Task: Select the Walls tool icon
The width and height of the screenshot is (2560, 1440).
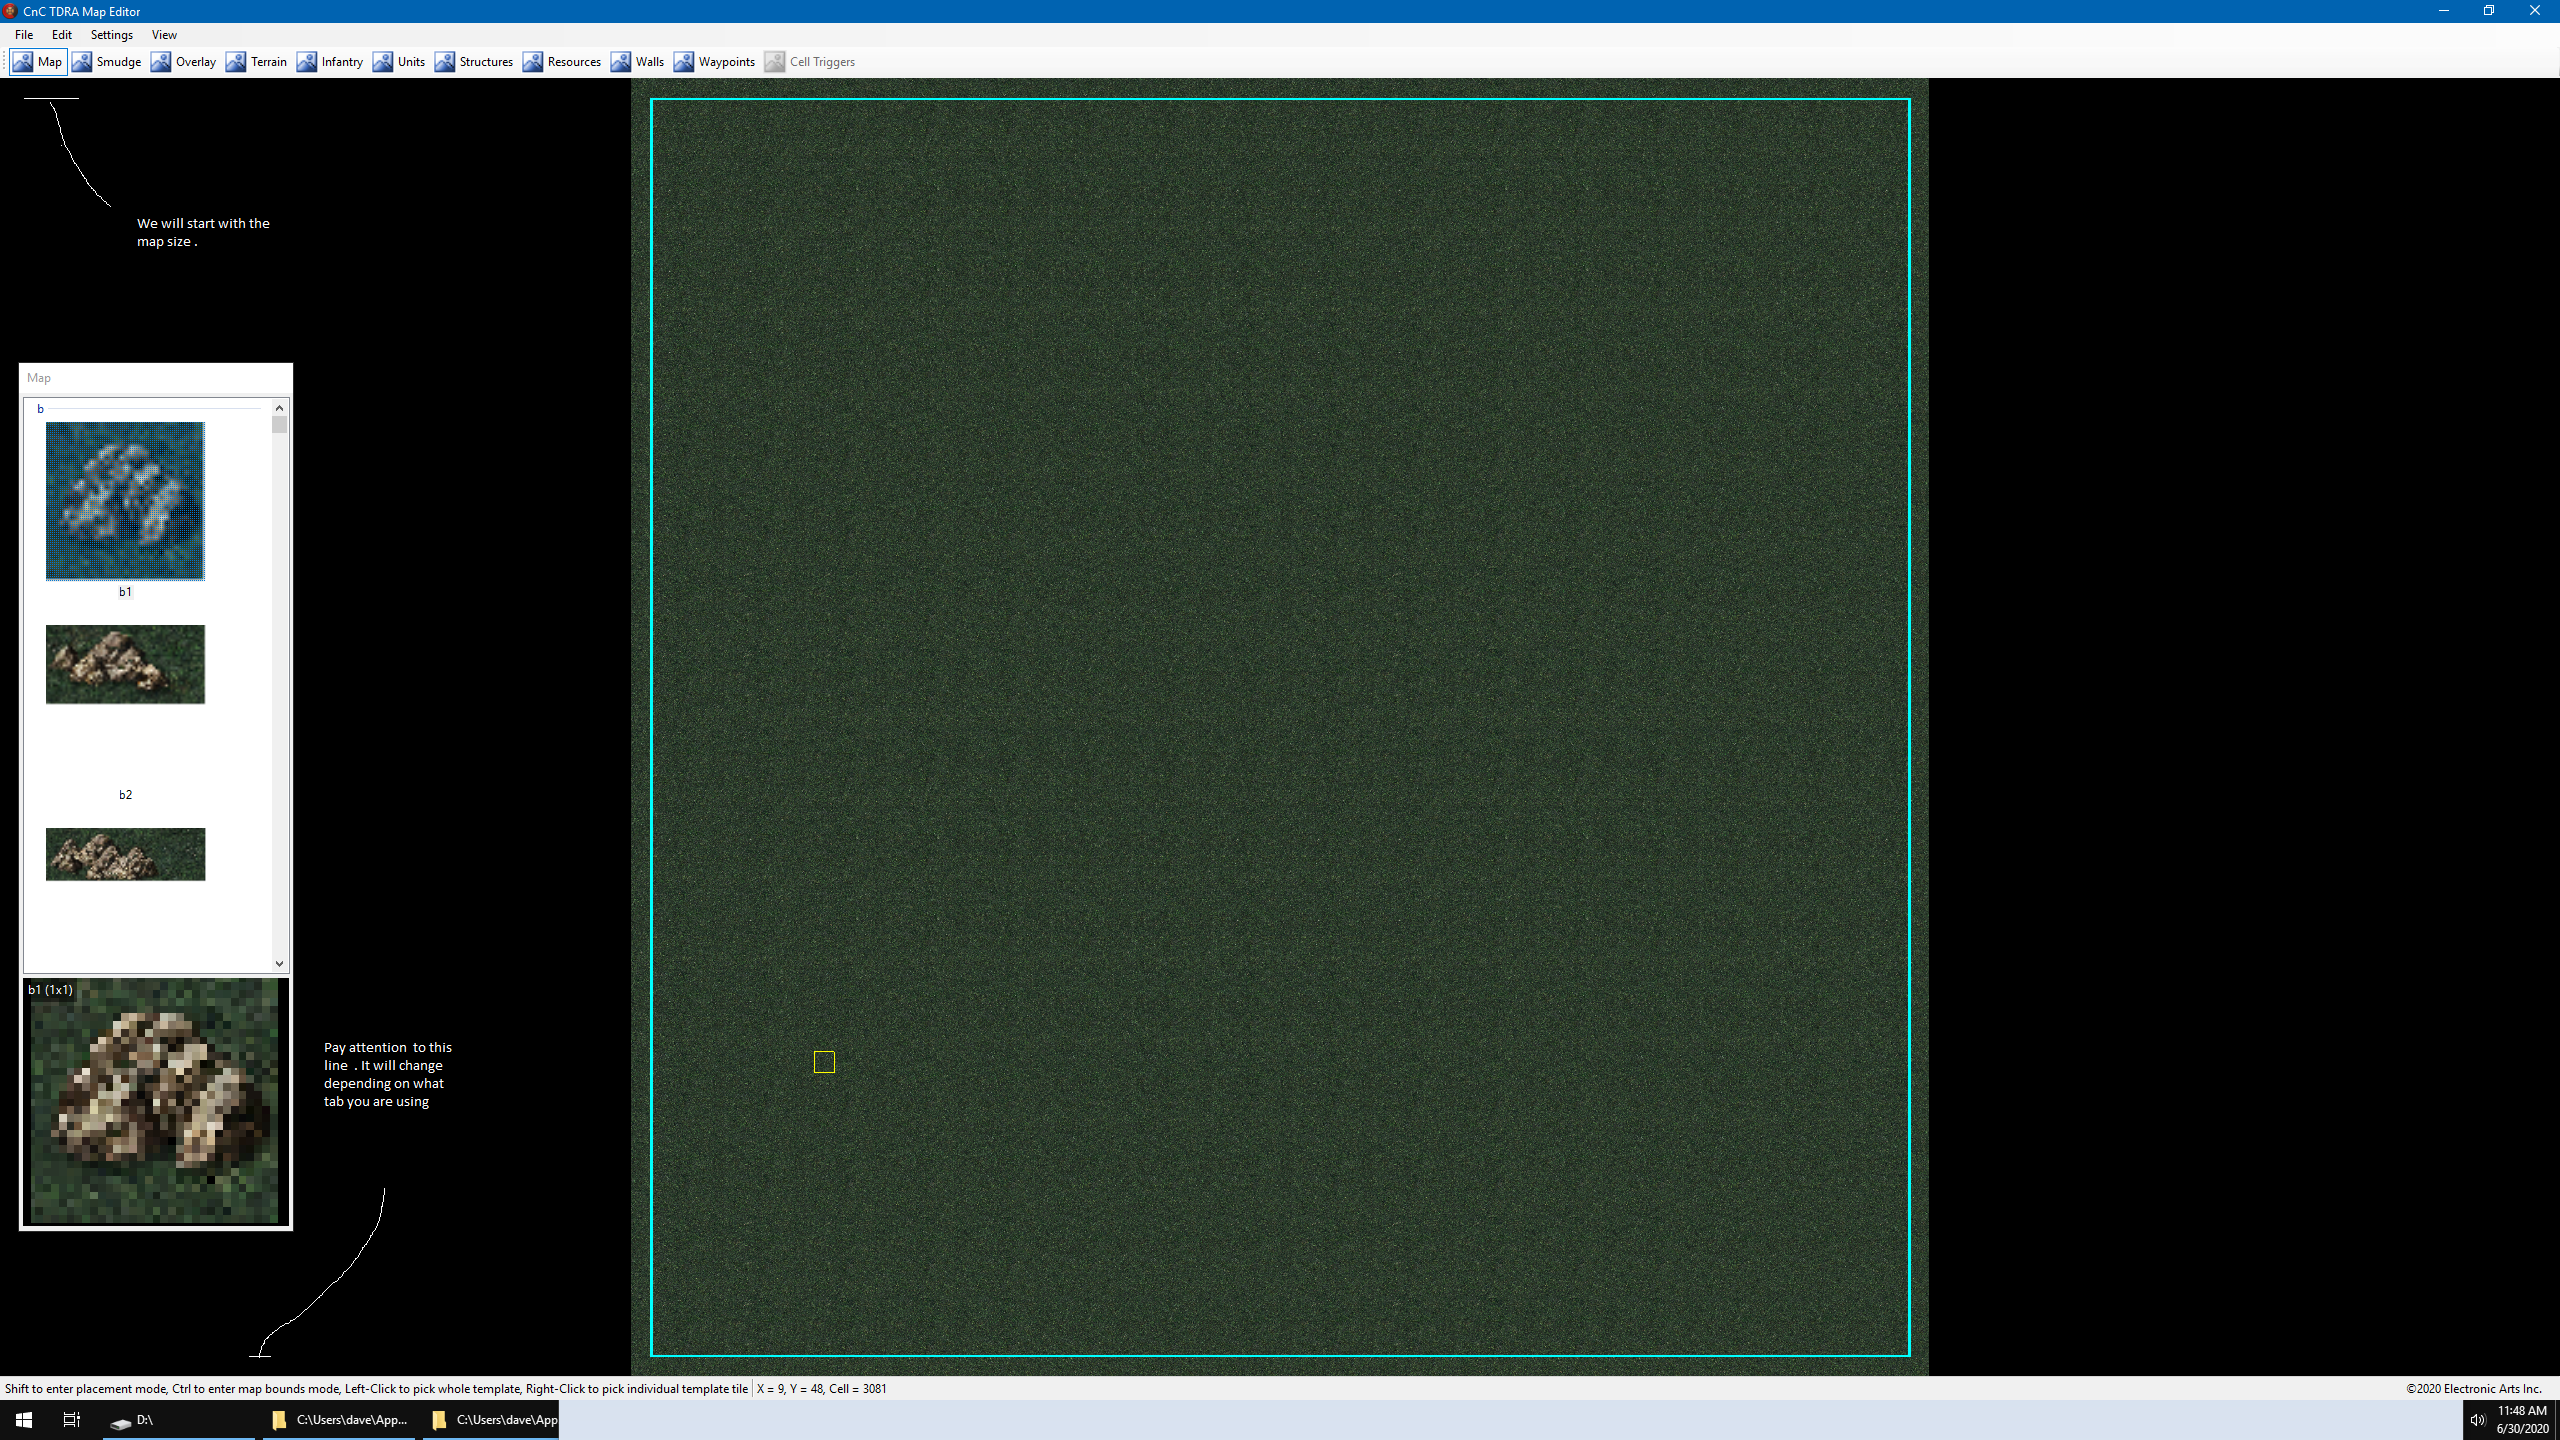Action: (x=621, y=62)
